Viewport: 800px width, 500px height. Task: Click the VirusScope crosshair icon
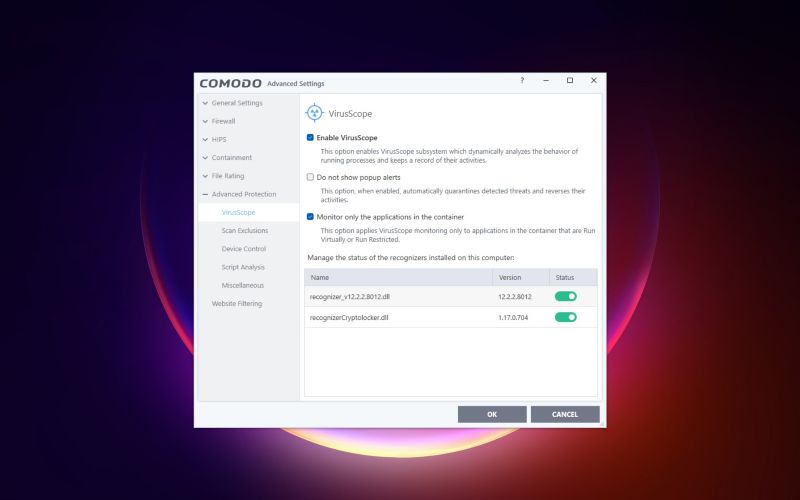(x=315, y=113)
